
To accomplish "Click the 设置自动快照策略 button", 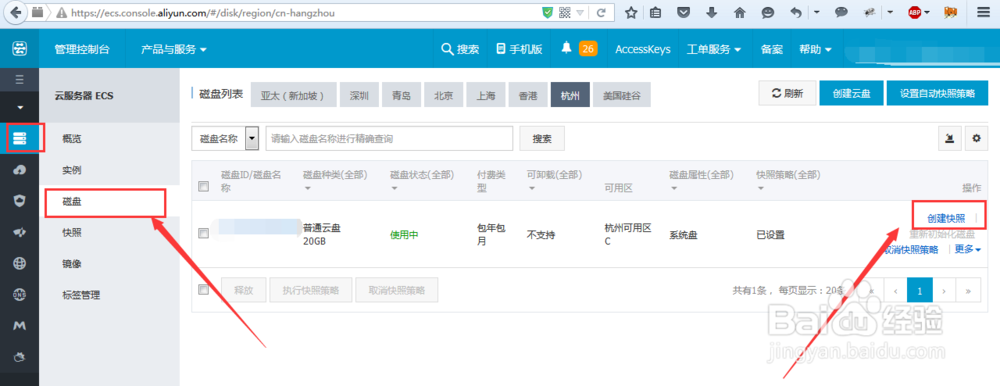I will click(x=938, y=93).
